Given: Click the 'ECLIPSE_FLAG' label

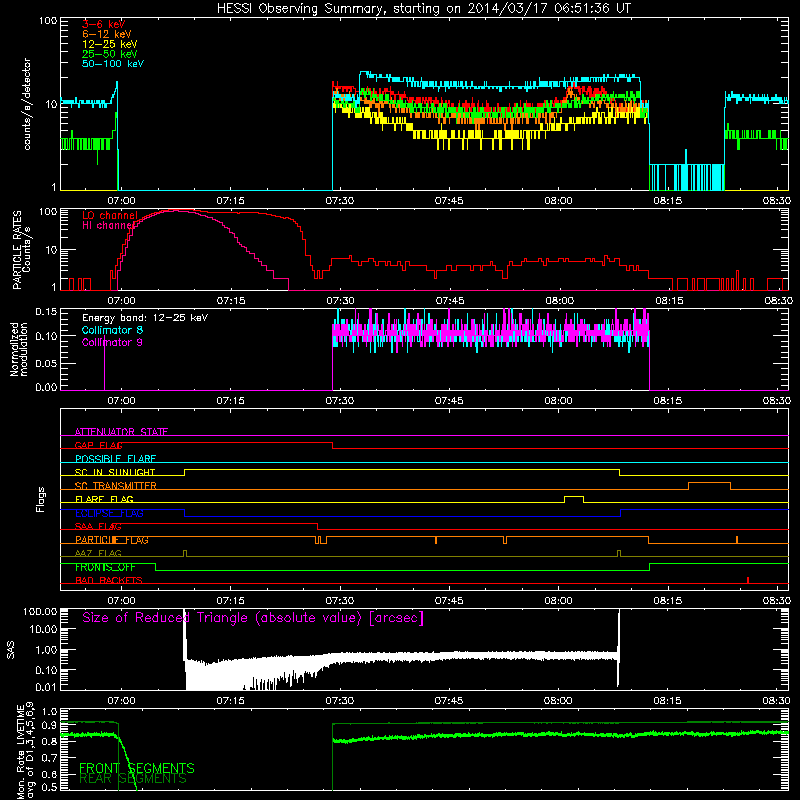Looking at the screenshot, I should click(109, 513).
